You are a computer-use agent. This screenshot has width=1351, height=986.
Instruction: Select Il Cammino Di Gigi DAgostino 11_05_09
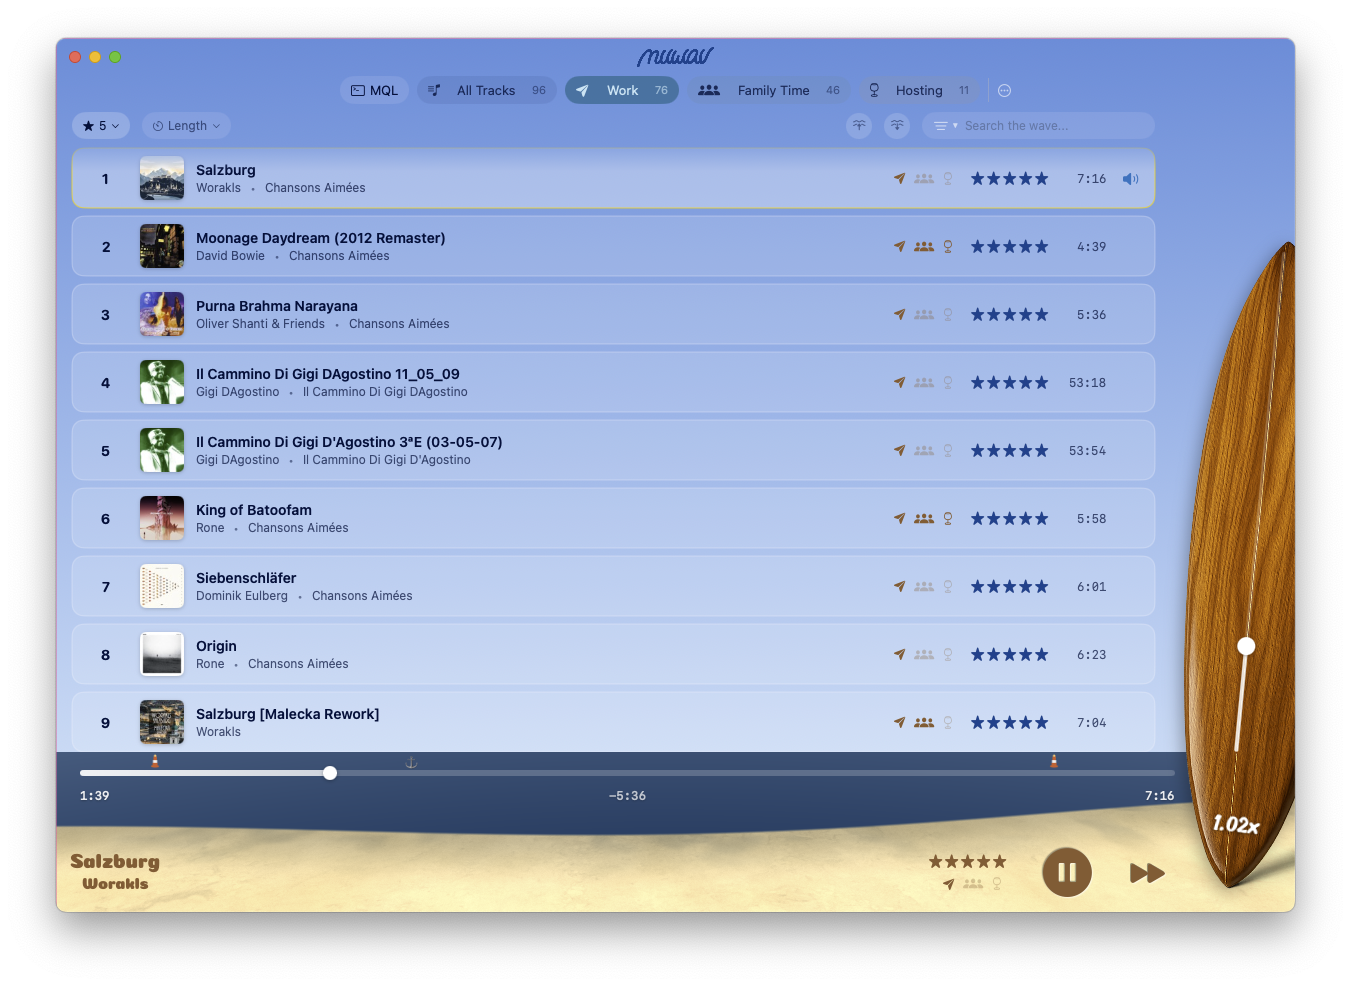328,374
